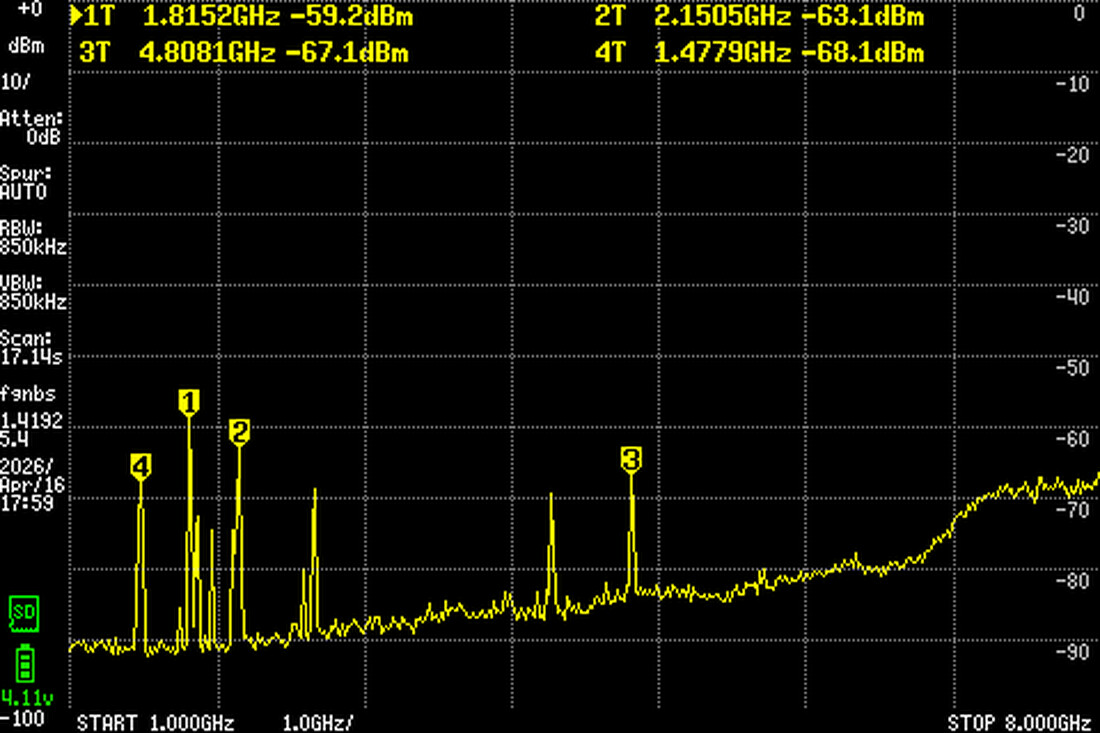Select marker 4 flag on the leftmost peak
Screen dimensions: 1100x733
pyautogui.click(x=140, y=464)
